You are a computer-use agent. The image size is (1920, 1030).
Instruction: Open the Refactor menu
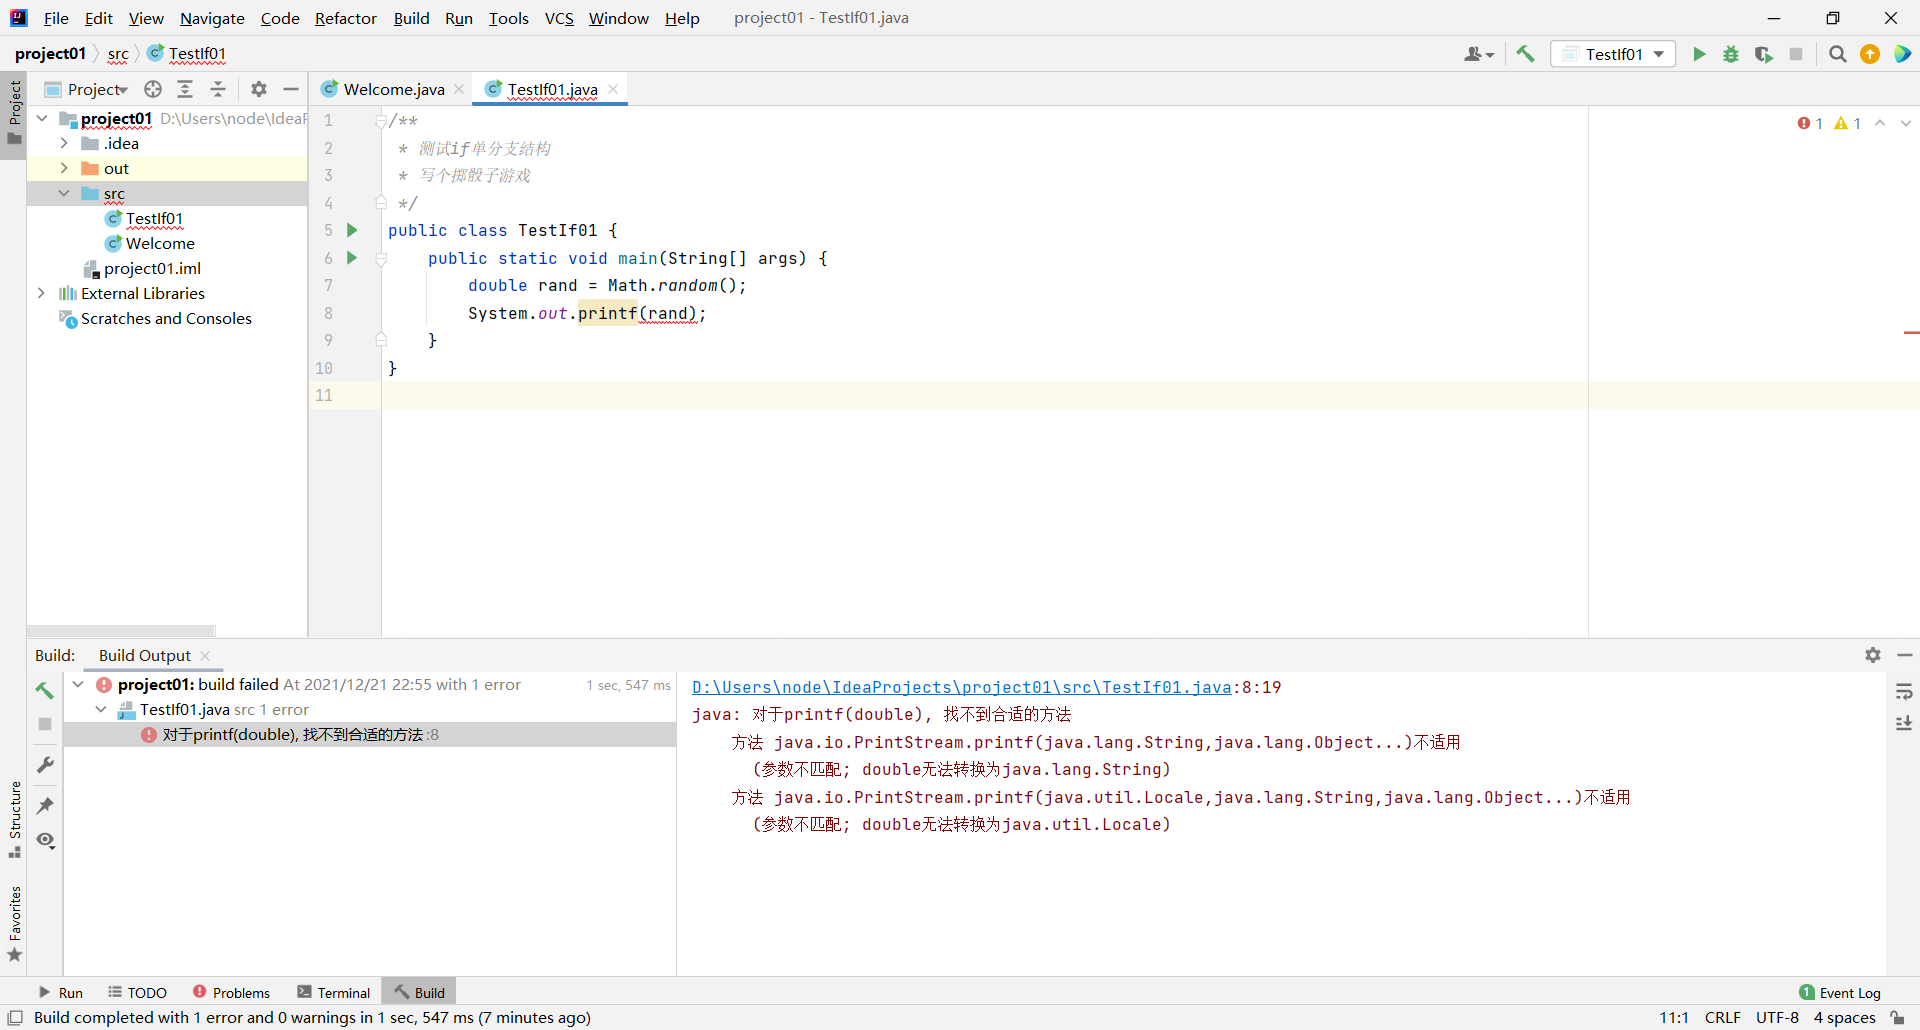(345, 18)
